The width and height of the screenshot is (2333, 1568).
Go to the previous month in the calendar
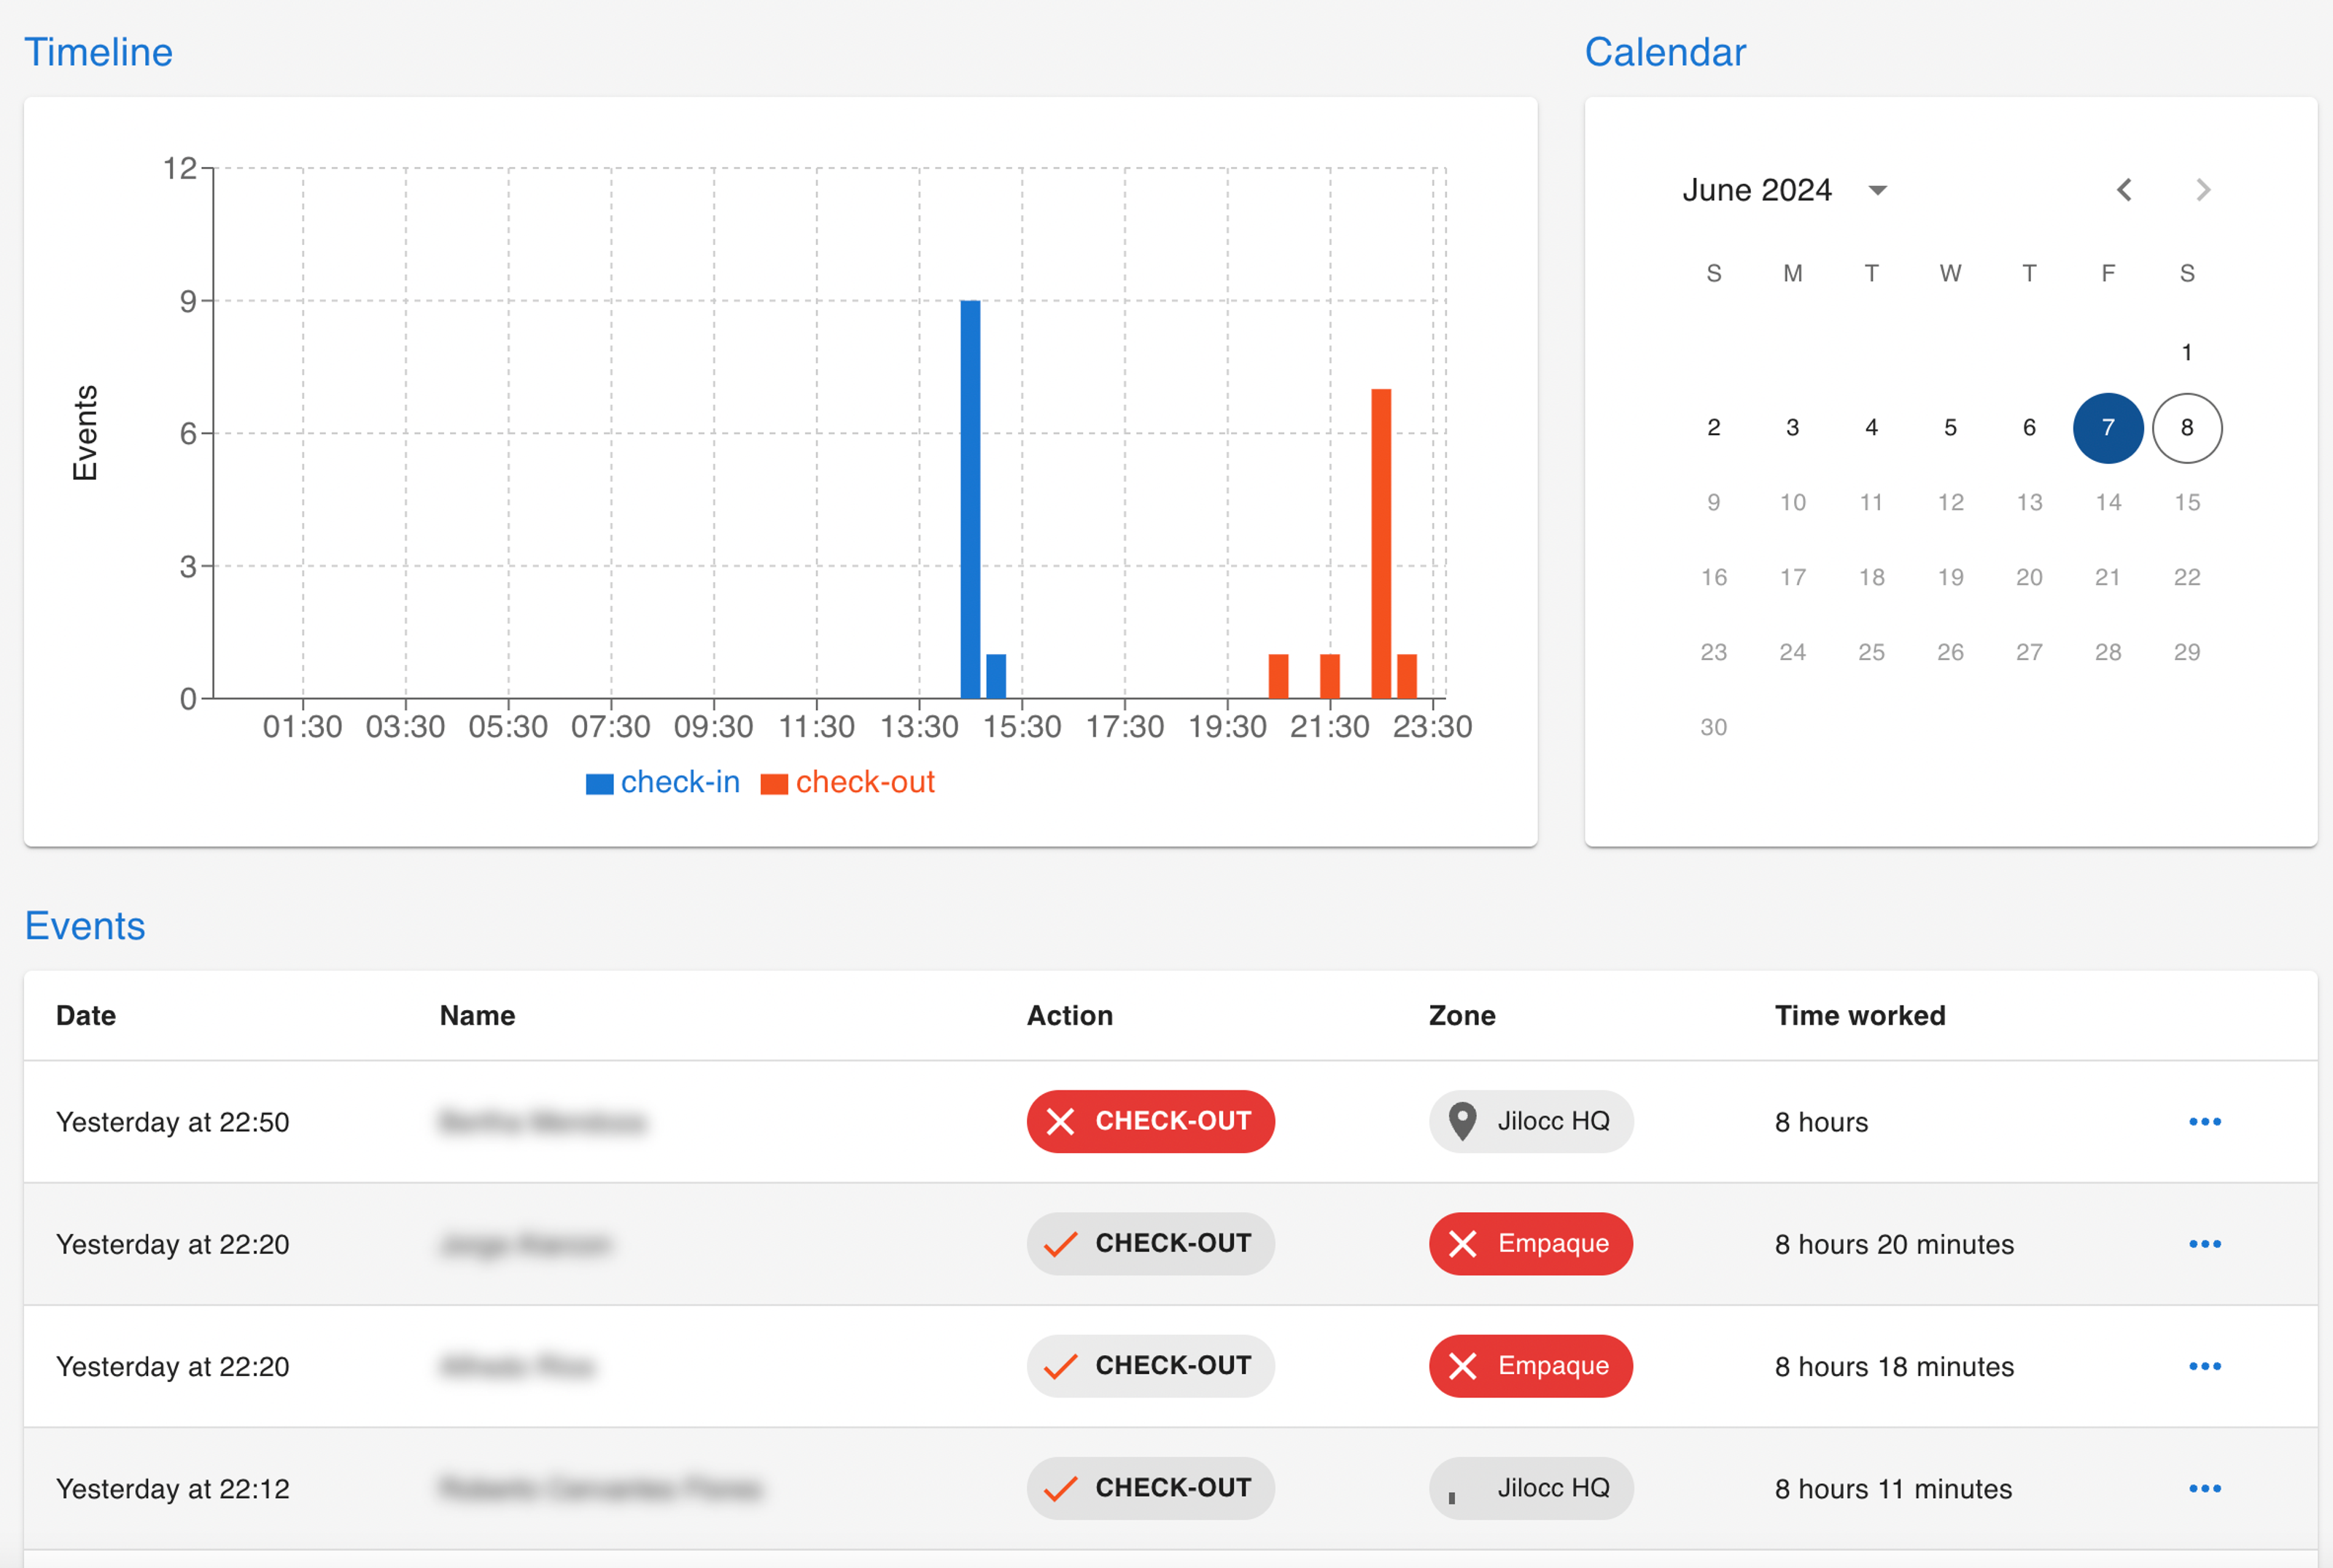[2124, 190]
